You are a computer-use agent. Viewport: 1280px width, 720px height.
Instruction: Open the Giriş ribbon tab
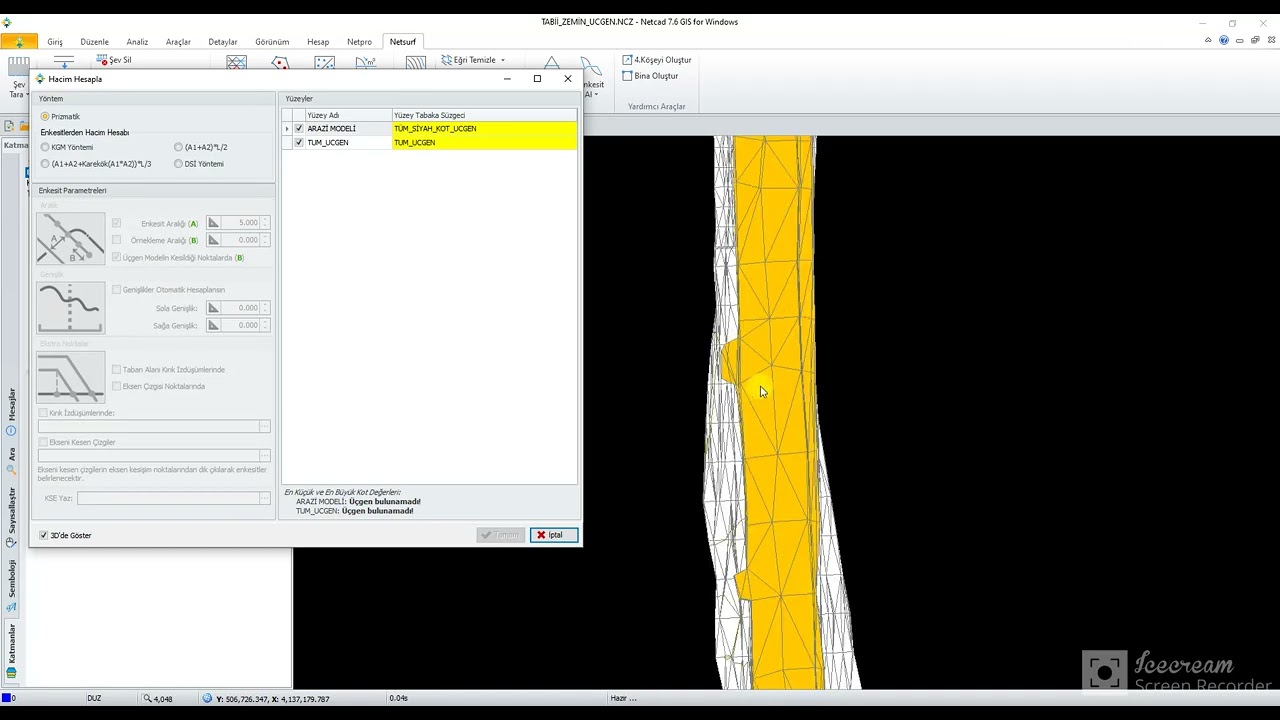pyautogui.click(x=55, y=42)
